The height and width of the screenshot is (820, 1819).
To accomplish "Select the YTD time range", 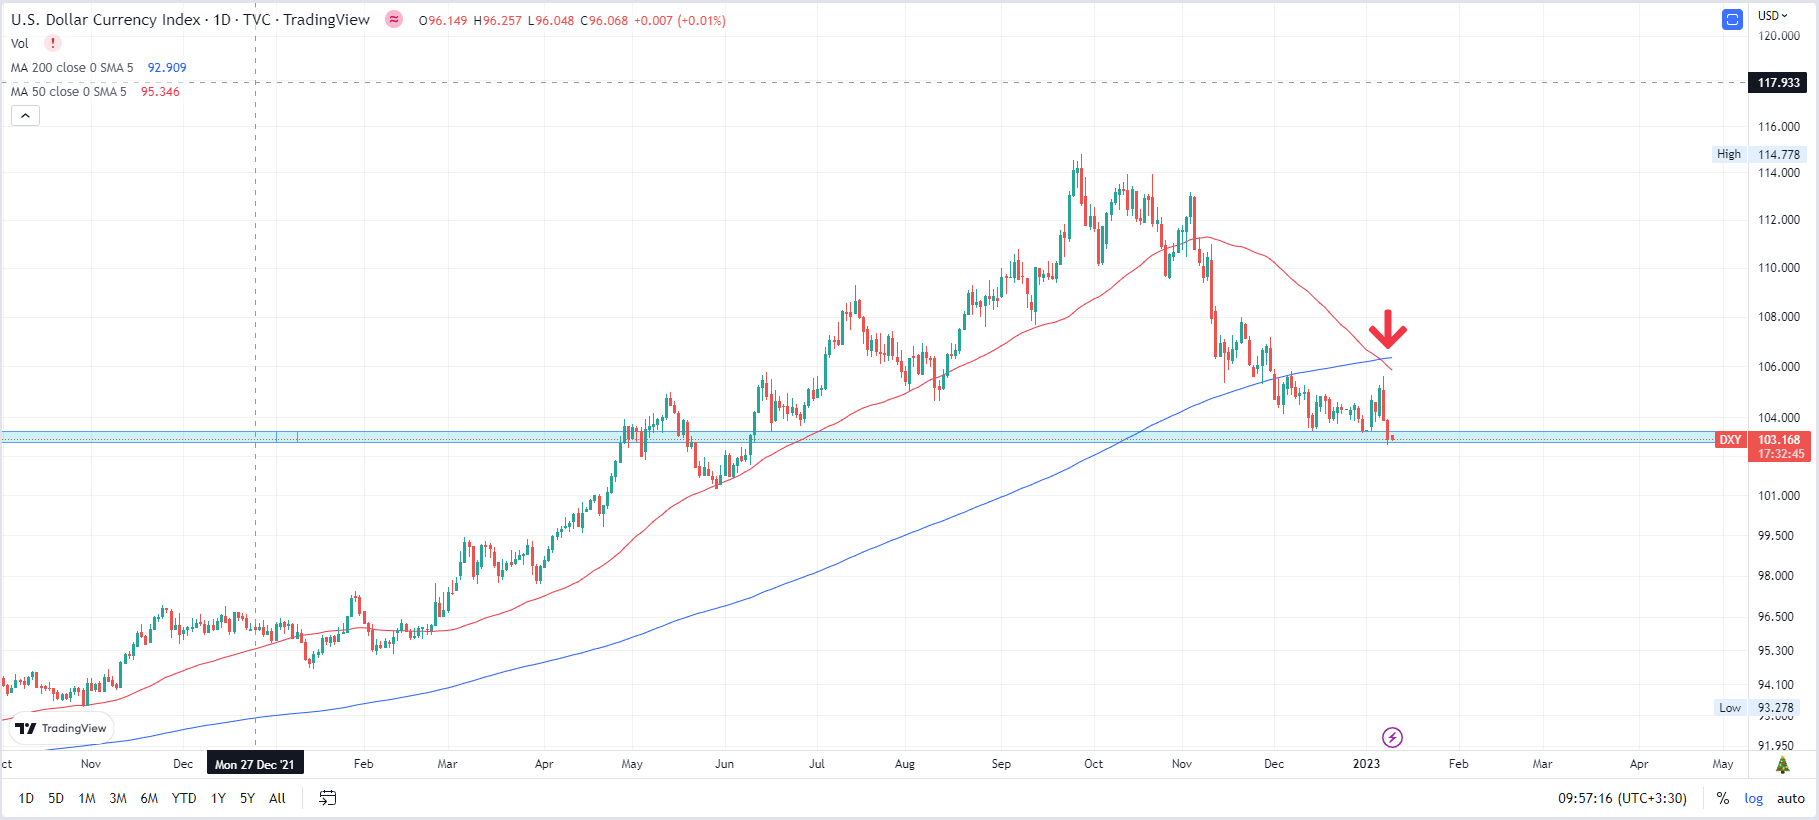I will (x=184, y=798).
